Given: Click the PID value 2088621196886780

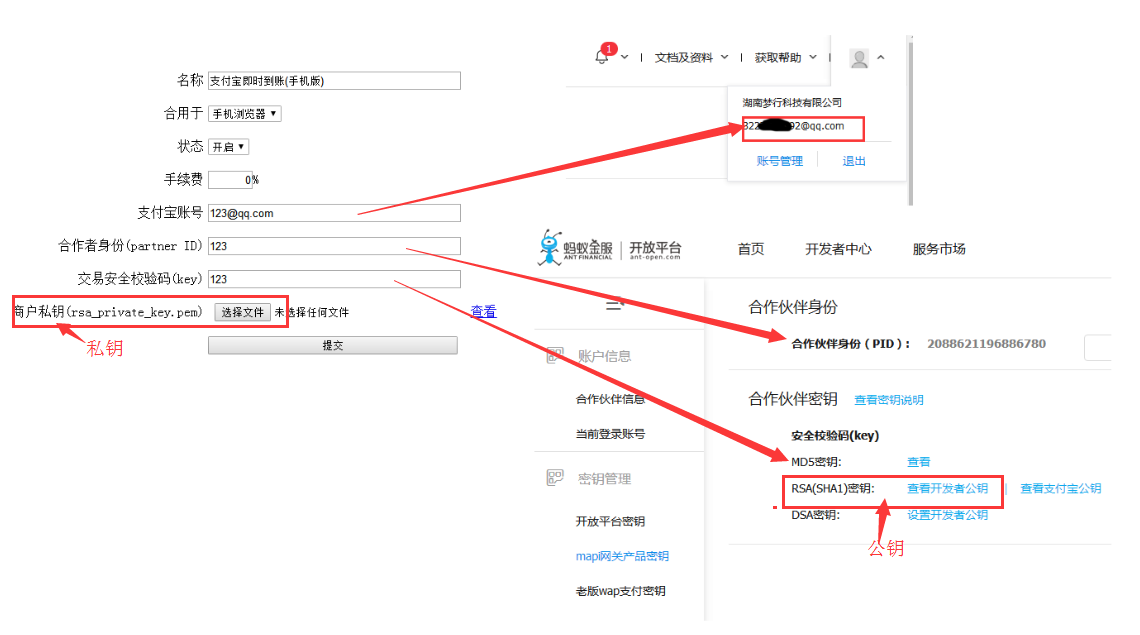Looking at the screenshot, I should pyautogui.click(x=986, y=343).
